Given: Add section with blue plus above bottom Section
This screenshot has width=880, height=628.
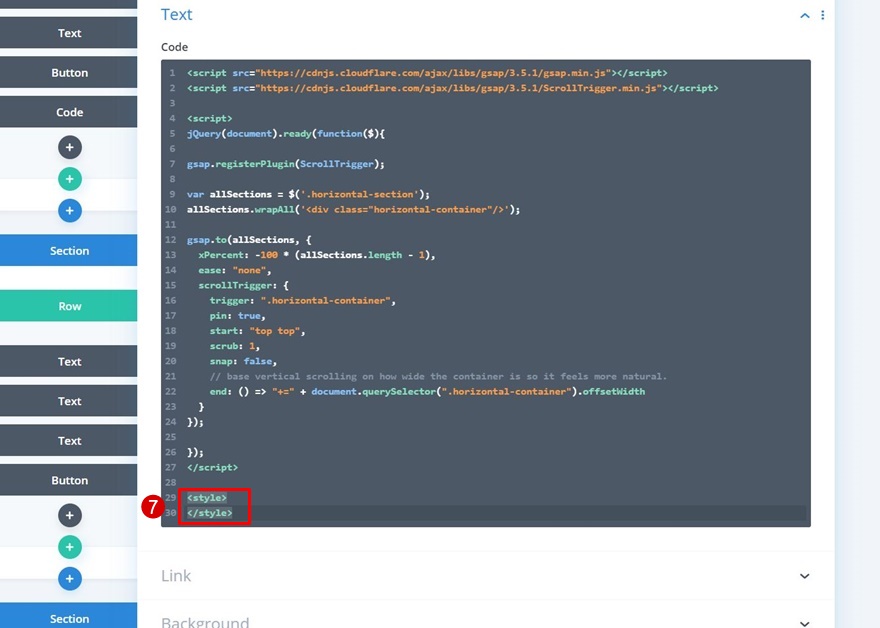Looking at the screenshot, I should tap(70, 579).
